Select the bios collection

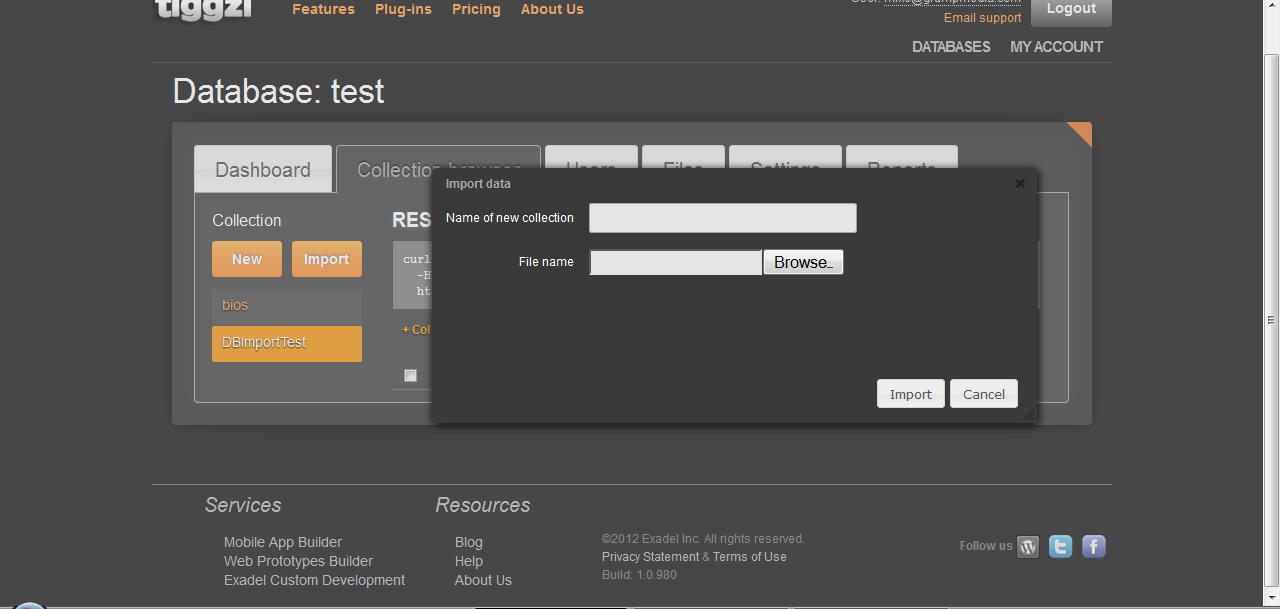[286, 306]
